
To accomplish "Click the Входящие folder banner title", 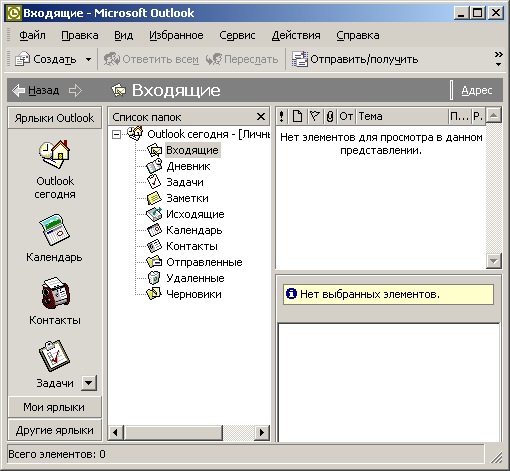I will pyautogui.click(x=176, y=90).
